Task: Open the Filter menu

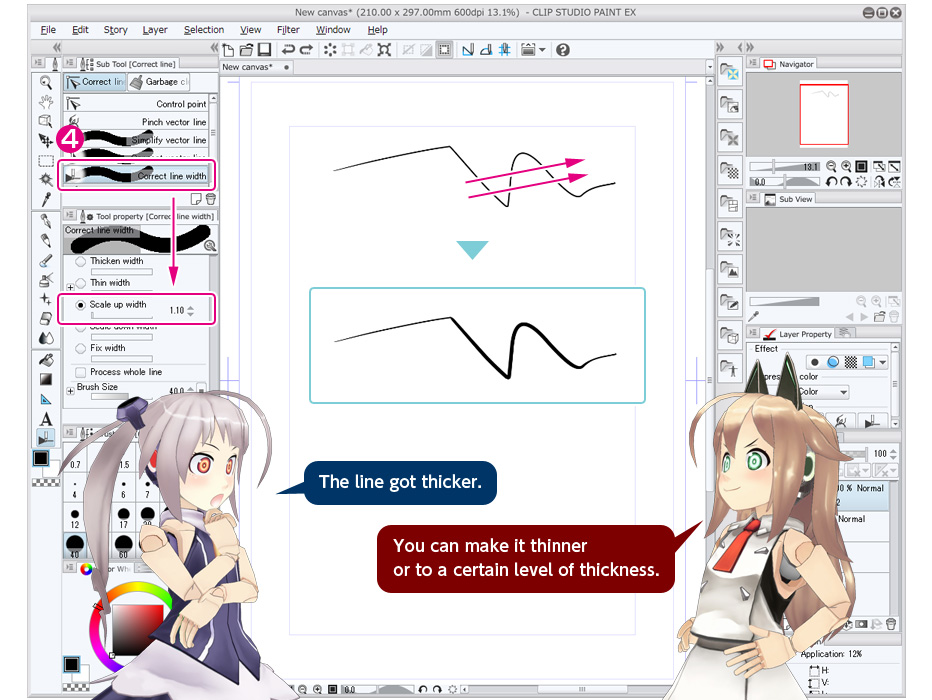Action: [286, 30]
